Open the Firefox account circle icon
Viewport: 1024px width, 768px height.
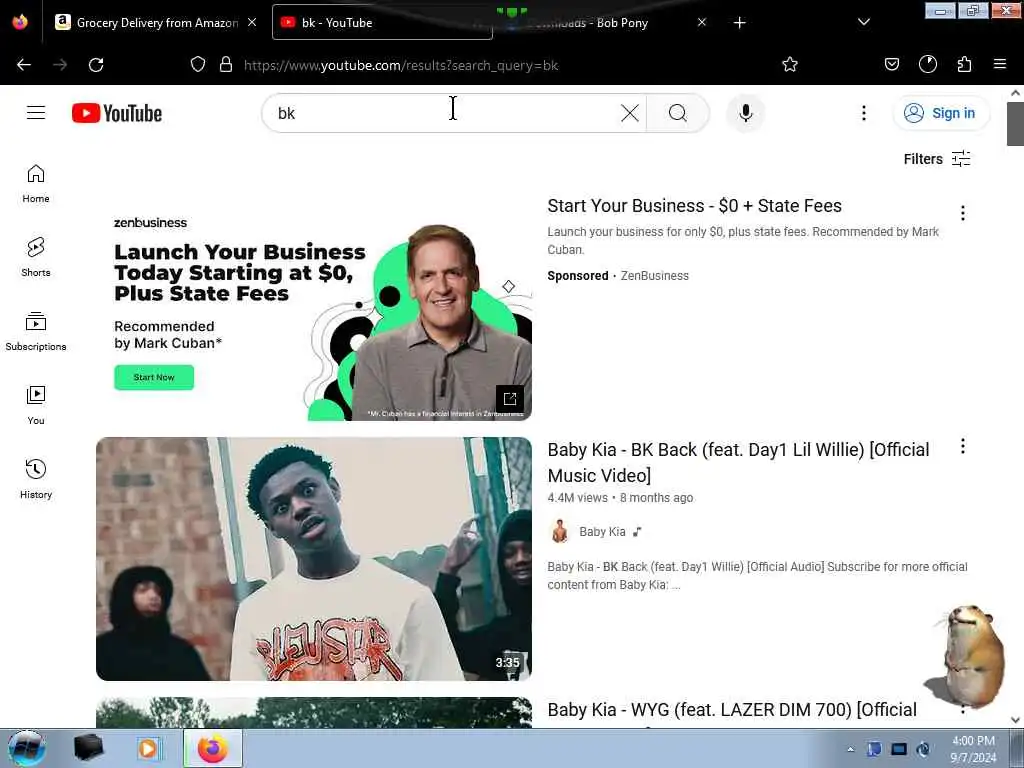[x=927, y=64]
